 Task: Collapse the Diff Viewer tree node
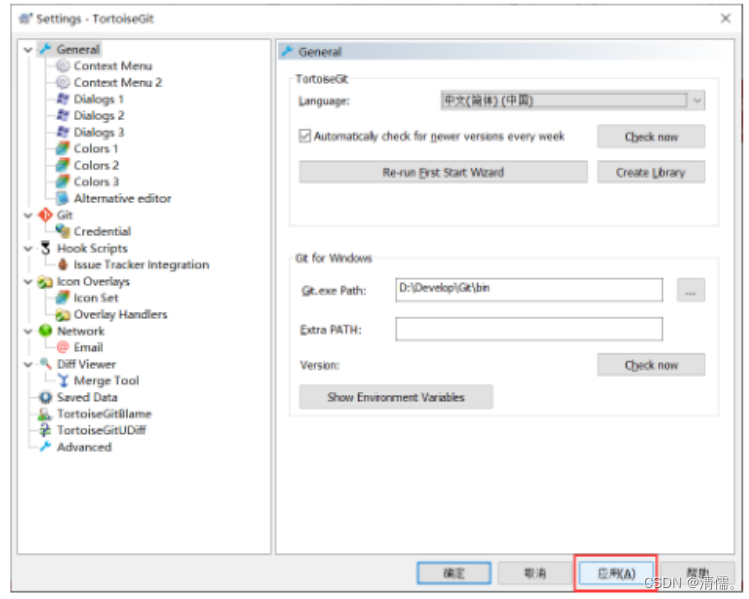pyautogui.click(x=28, y=364)
